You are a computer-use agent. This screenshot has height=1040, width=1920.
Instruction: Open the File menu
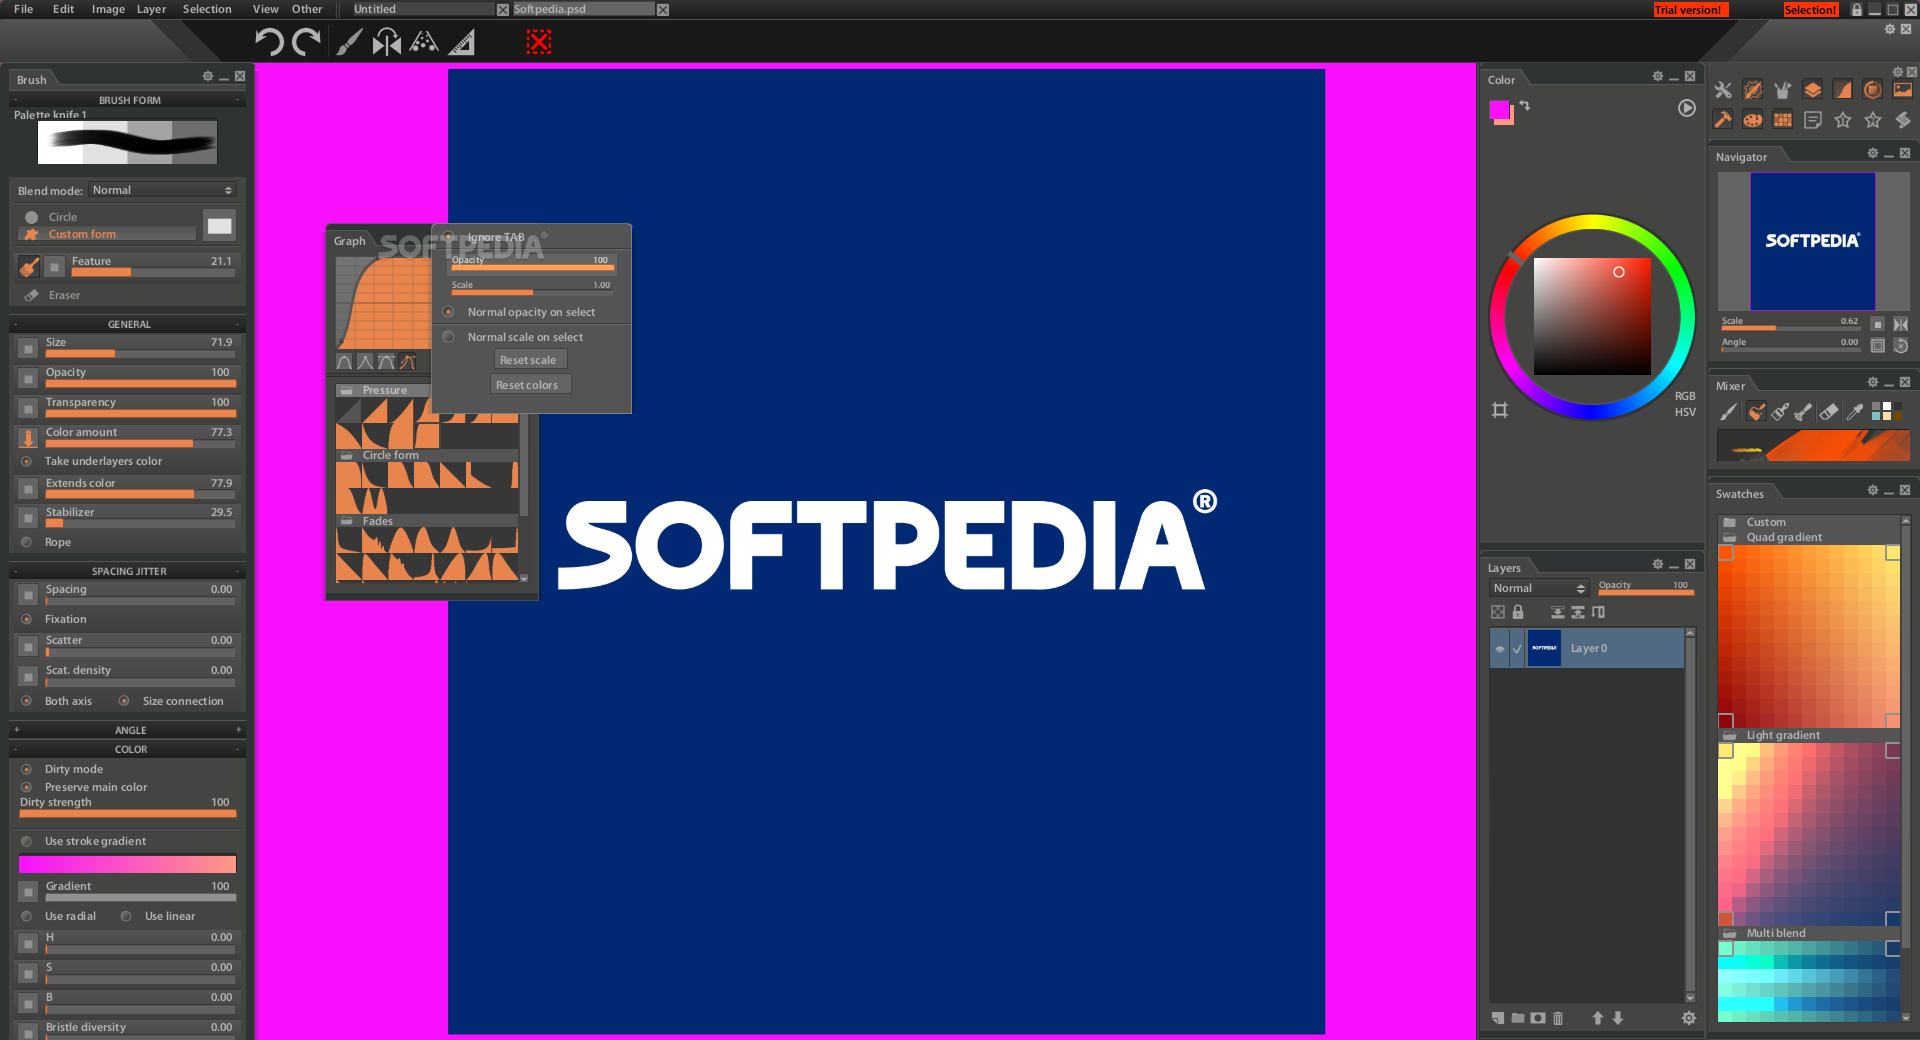click(x=23, y=9)
